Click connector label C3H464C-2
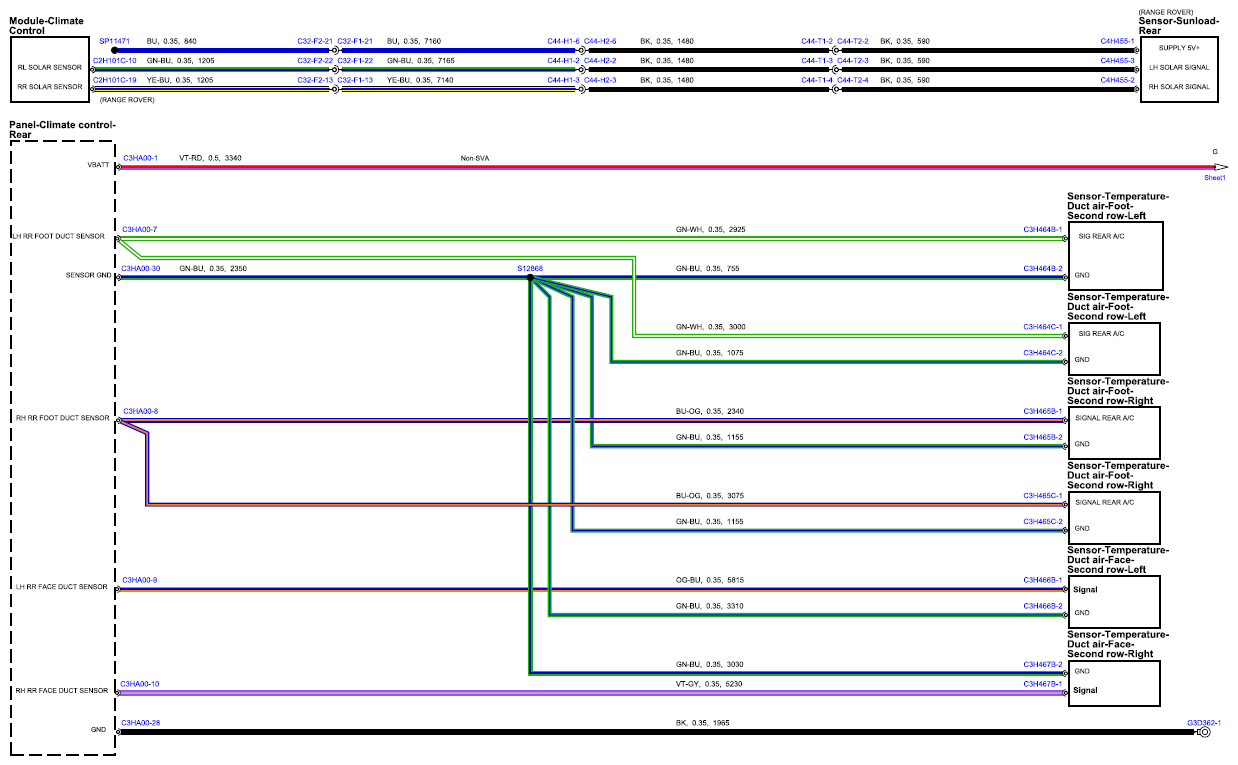This screenshot has width=1238, height=765. 1042,353
